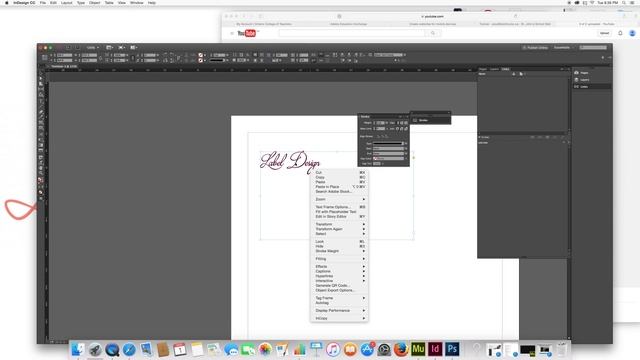Align stroke to center

378,136
